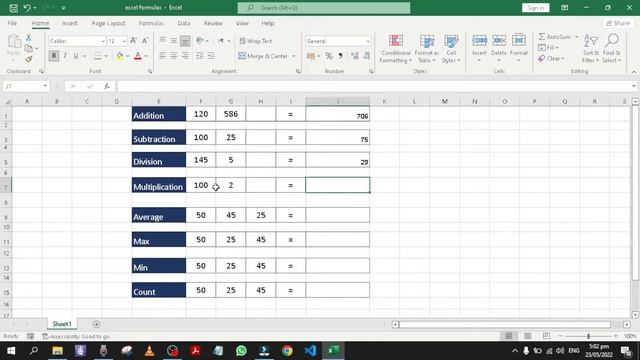Toggle right text alignment
The width and height of the screenshot is (640, 360).
(x=185, y=56)
